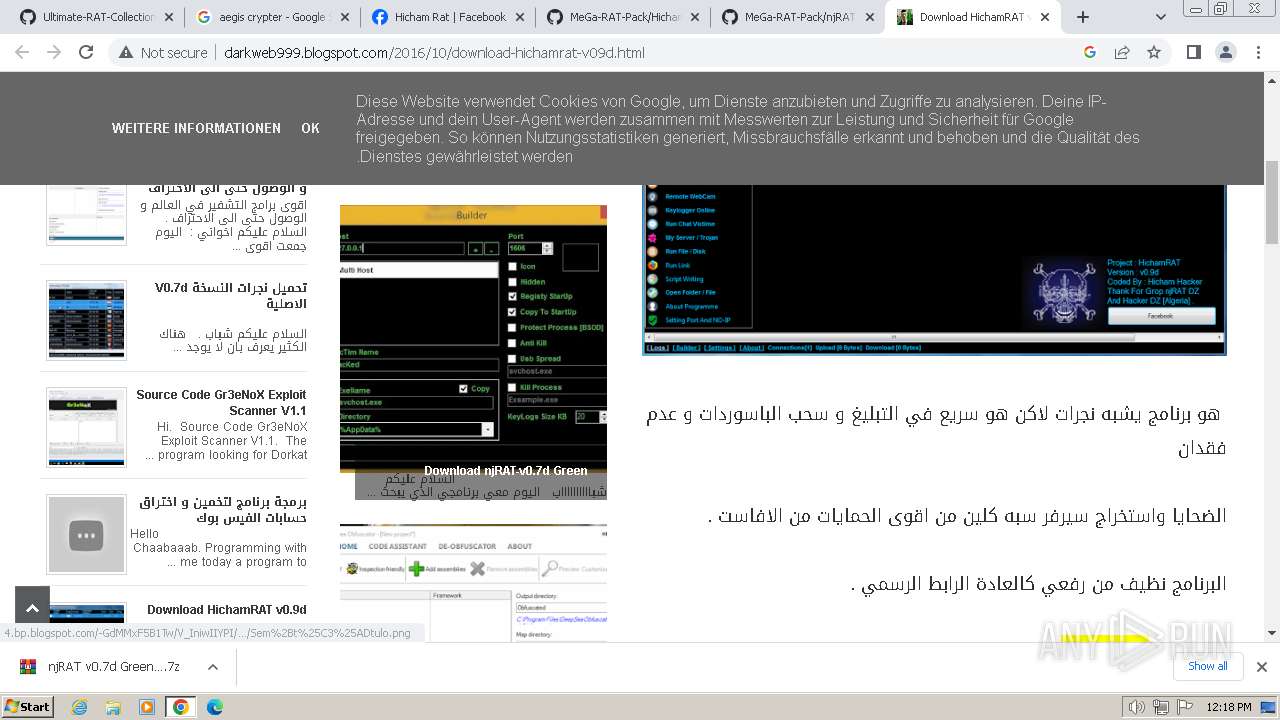1280x720 pixels.
Task: Click scroll-to-top arrow button
Action: click(32, 606)
